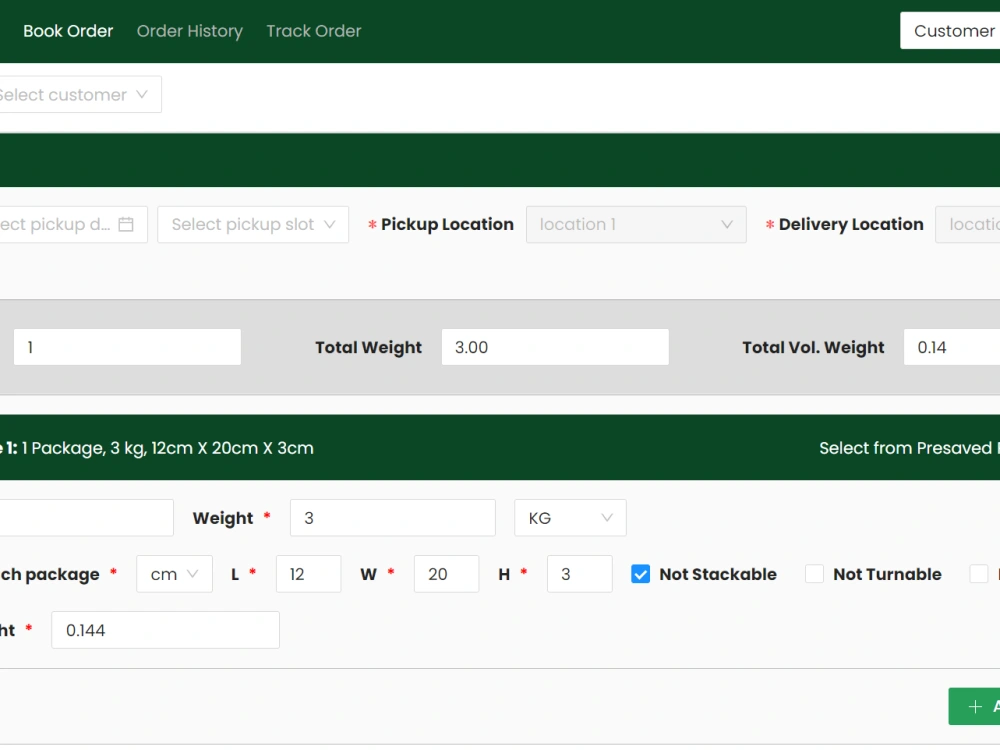This screenshot has height=750, width=1000.
Task: Check the Not Turnable checkbox
Action: (x=814, y=574)
